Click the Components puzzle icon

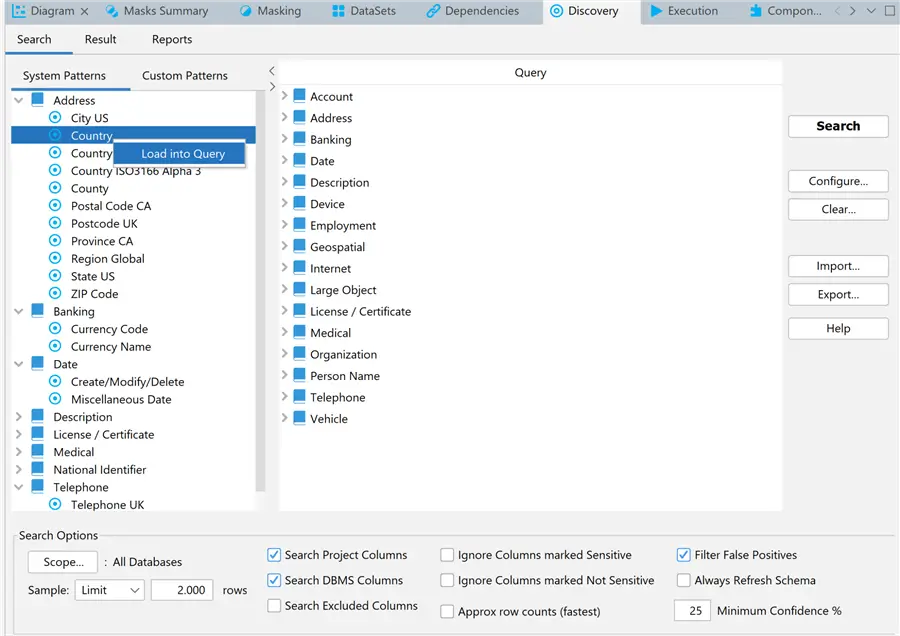tap(756, 10)
